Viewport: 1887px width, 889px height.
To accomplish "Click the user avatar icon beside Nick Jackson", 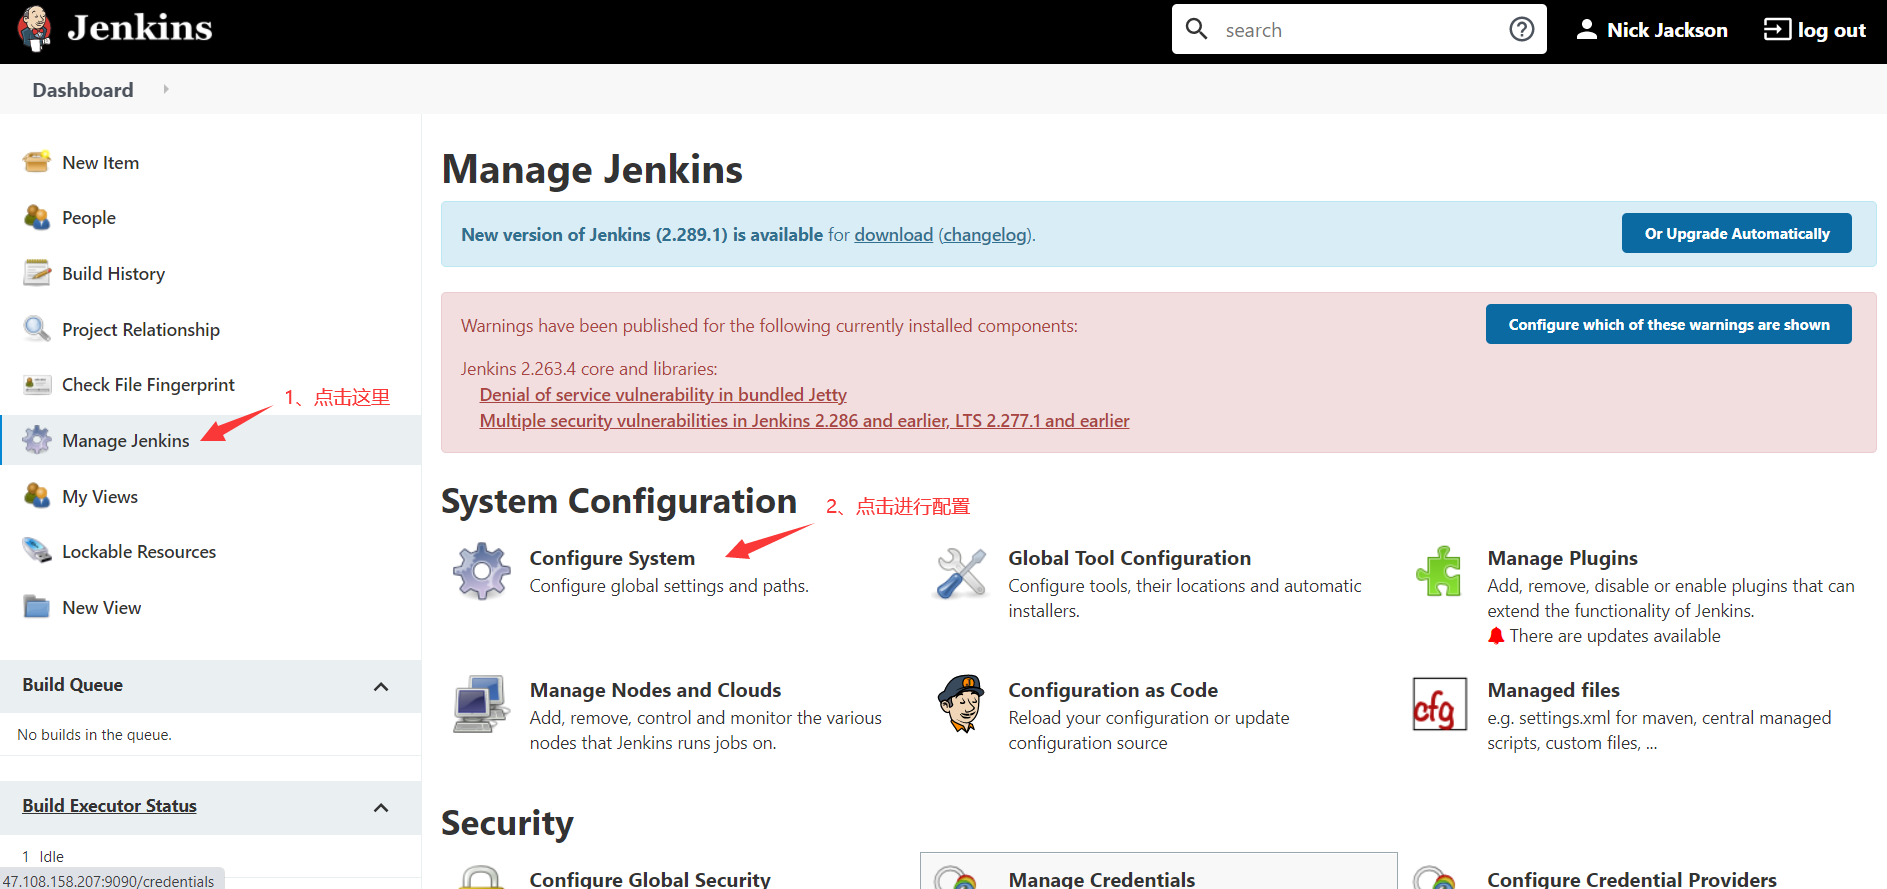I will point(1586,29).
